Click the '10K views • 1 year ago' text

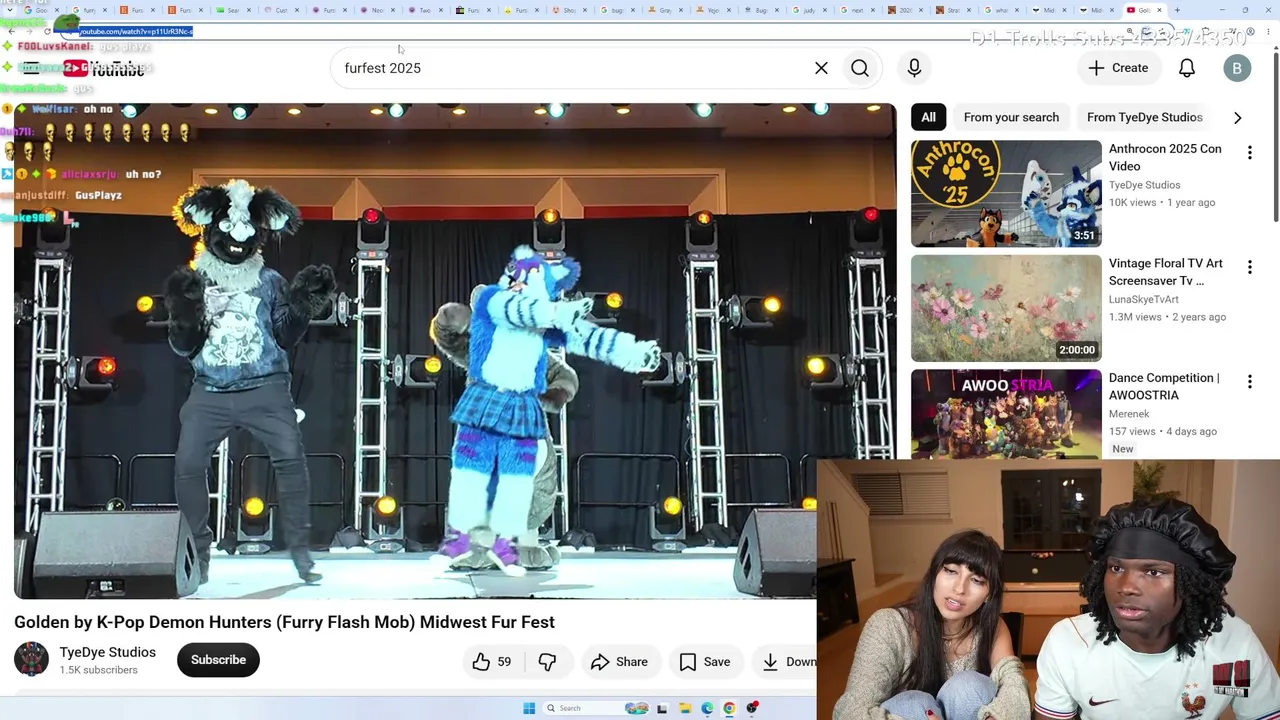coord(1162,202)
